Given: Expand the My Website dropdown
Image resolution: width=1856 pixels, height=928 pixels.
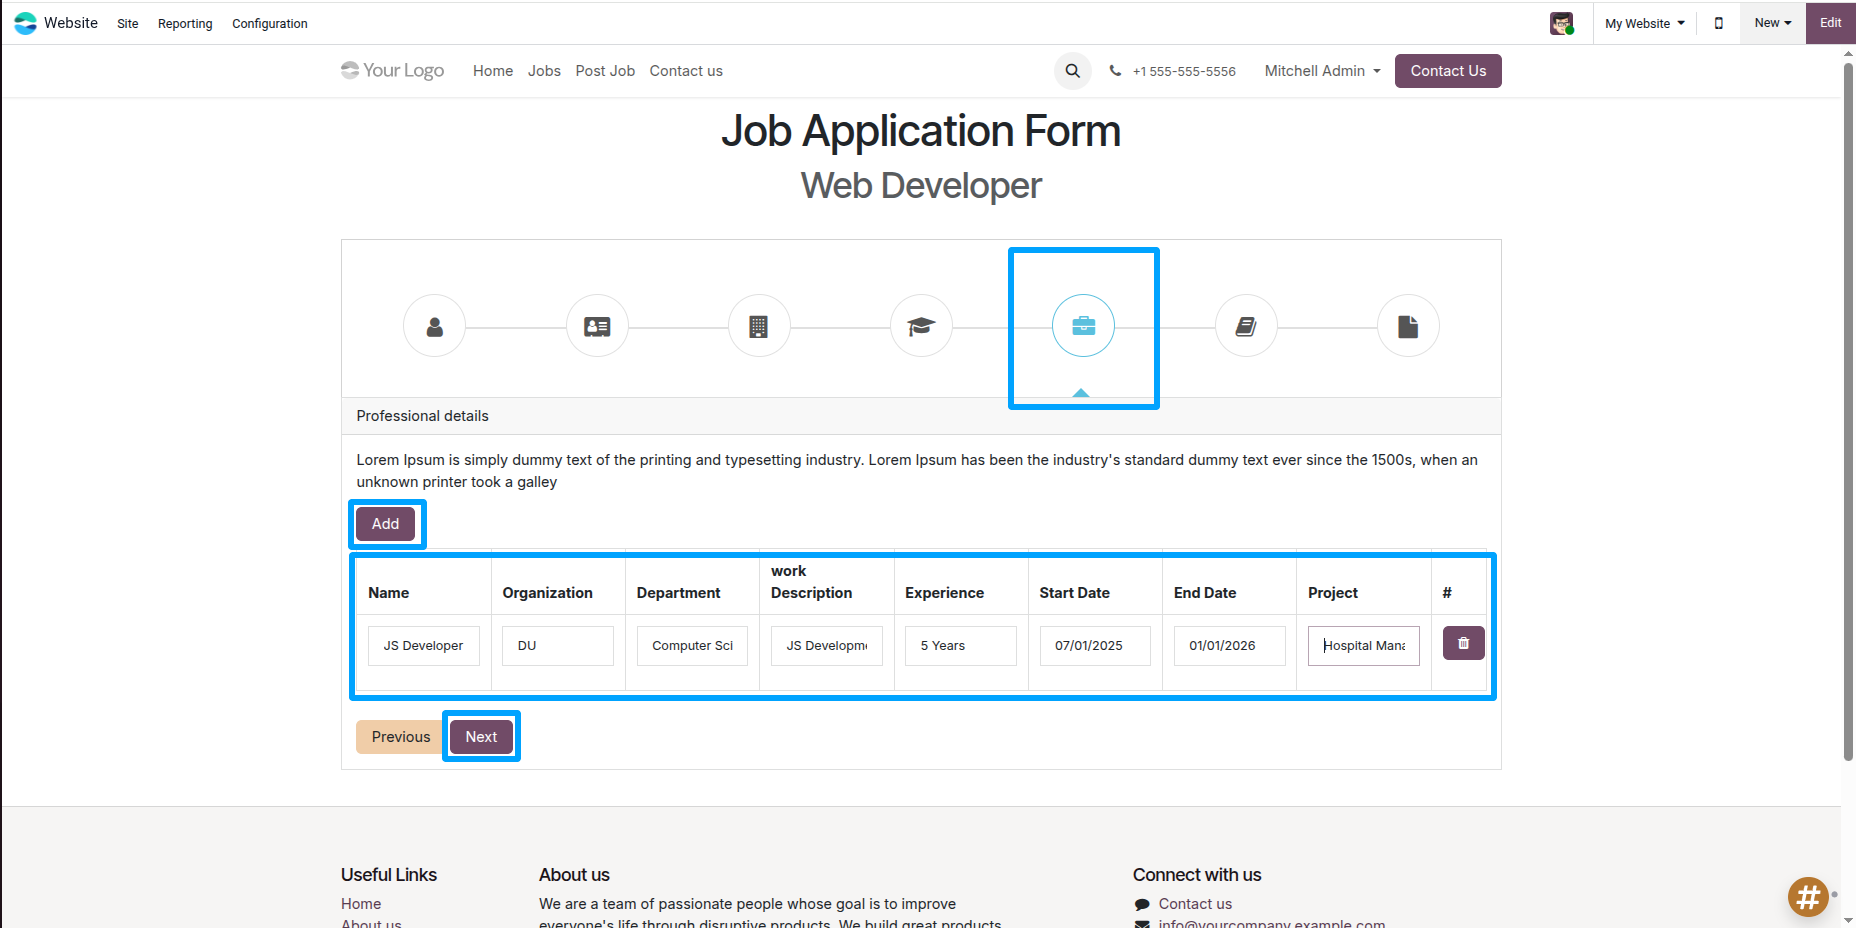Looking at the screenshot, I should tap(1645, 23).
